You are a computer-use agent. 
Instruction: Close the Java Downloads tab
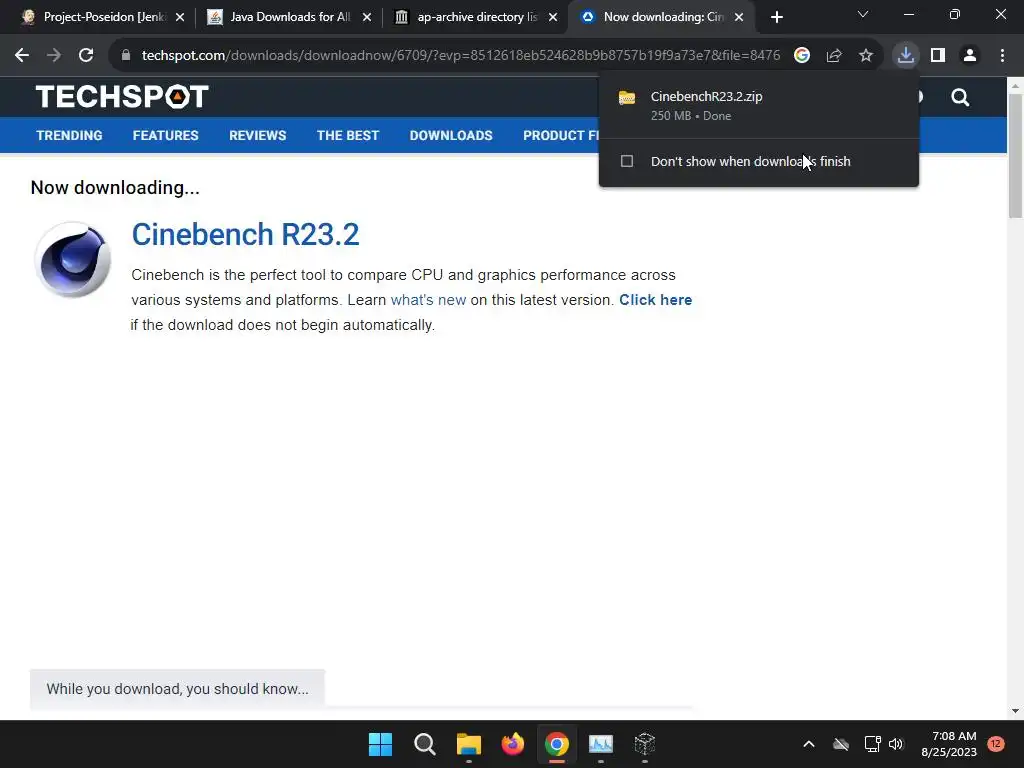point(367,17)
